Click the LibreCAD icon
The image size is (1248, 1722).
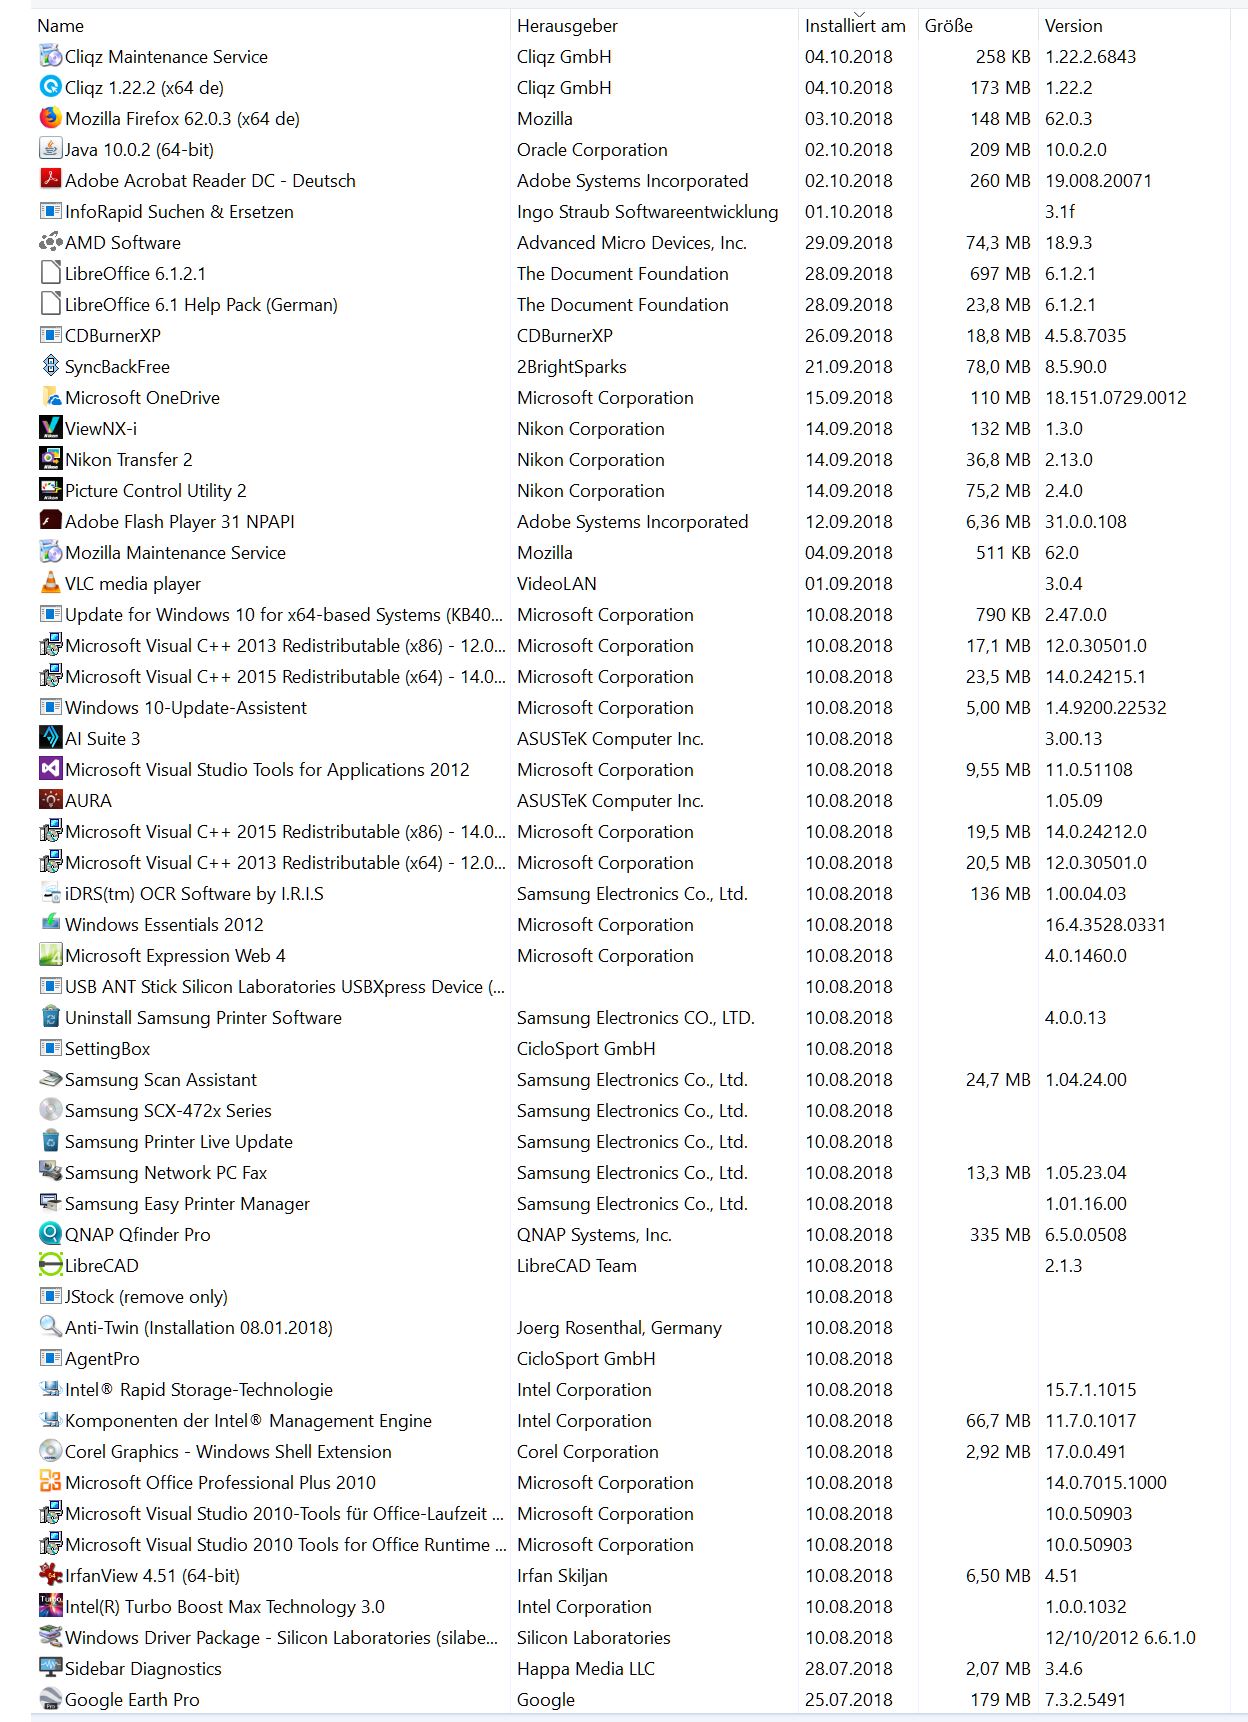(x=50, y=1265)
